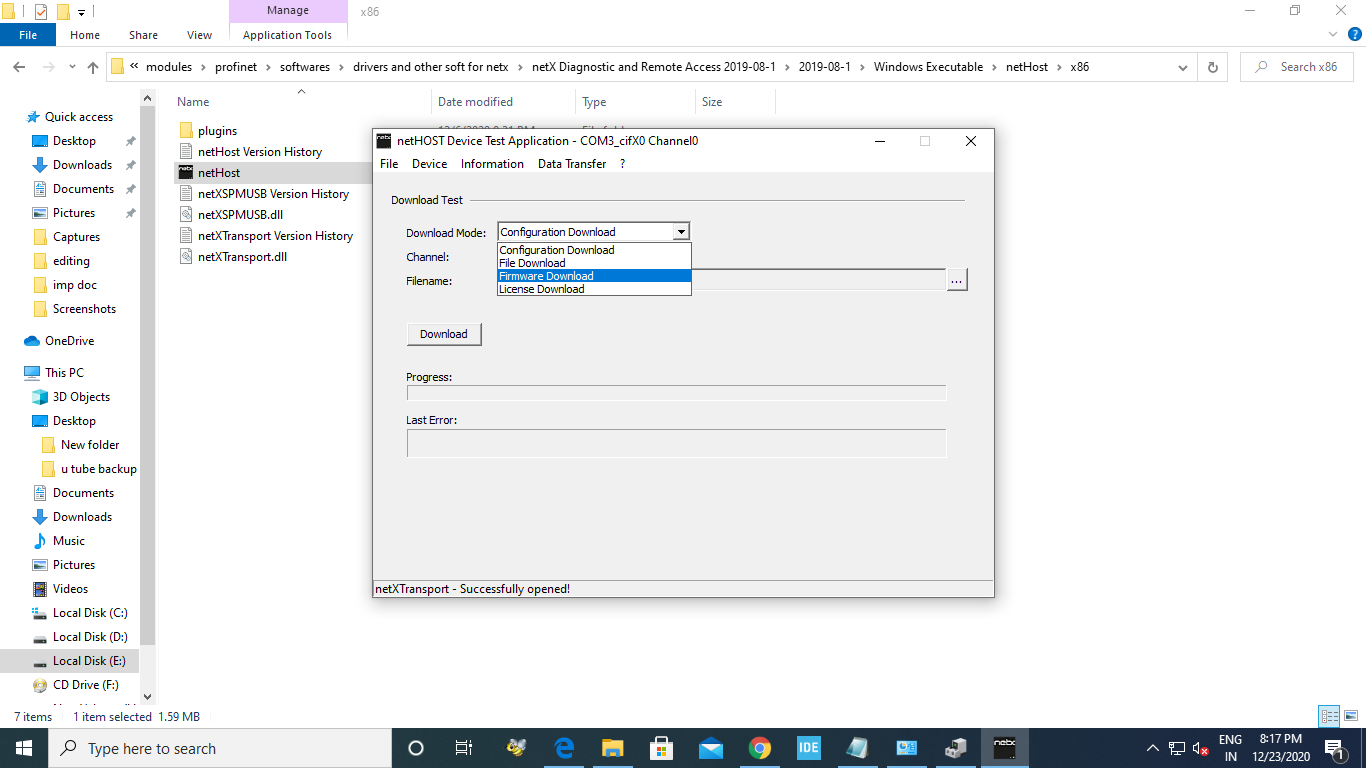
Task: Open the ? help menu
Action: click(x=622, y=164)
